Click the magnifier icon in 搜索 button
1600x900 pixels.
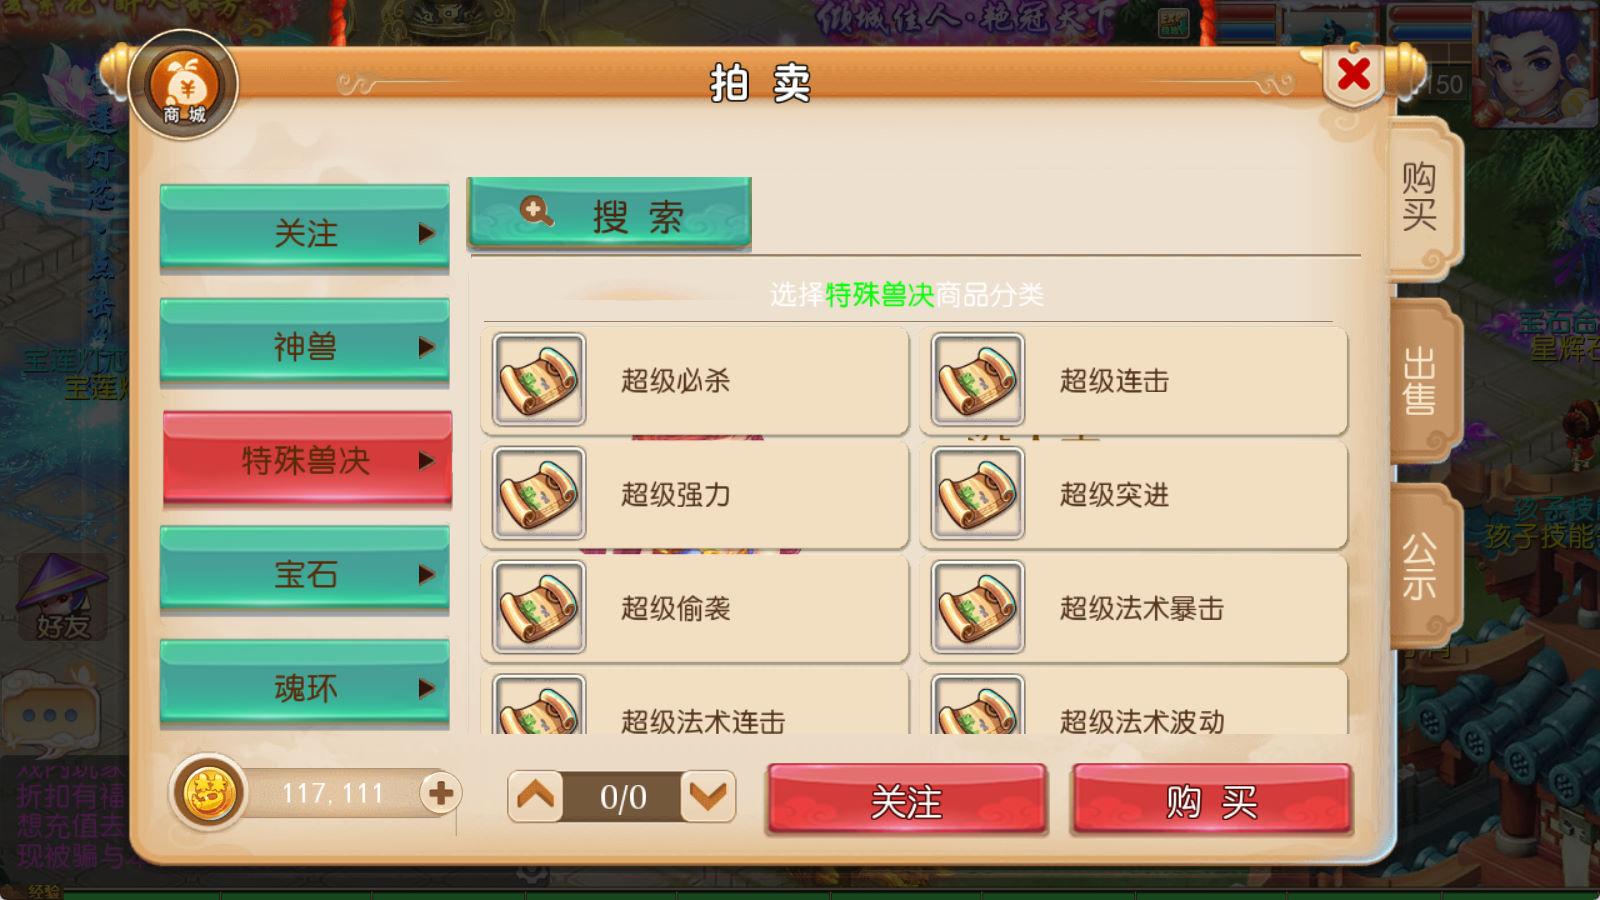pos(536,212)
